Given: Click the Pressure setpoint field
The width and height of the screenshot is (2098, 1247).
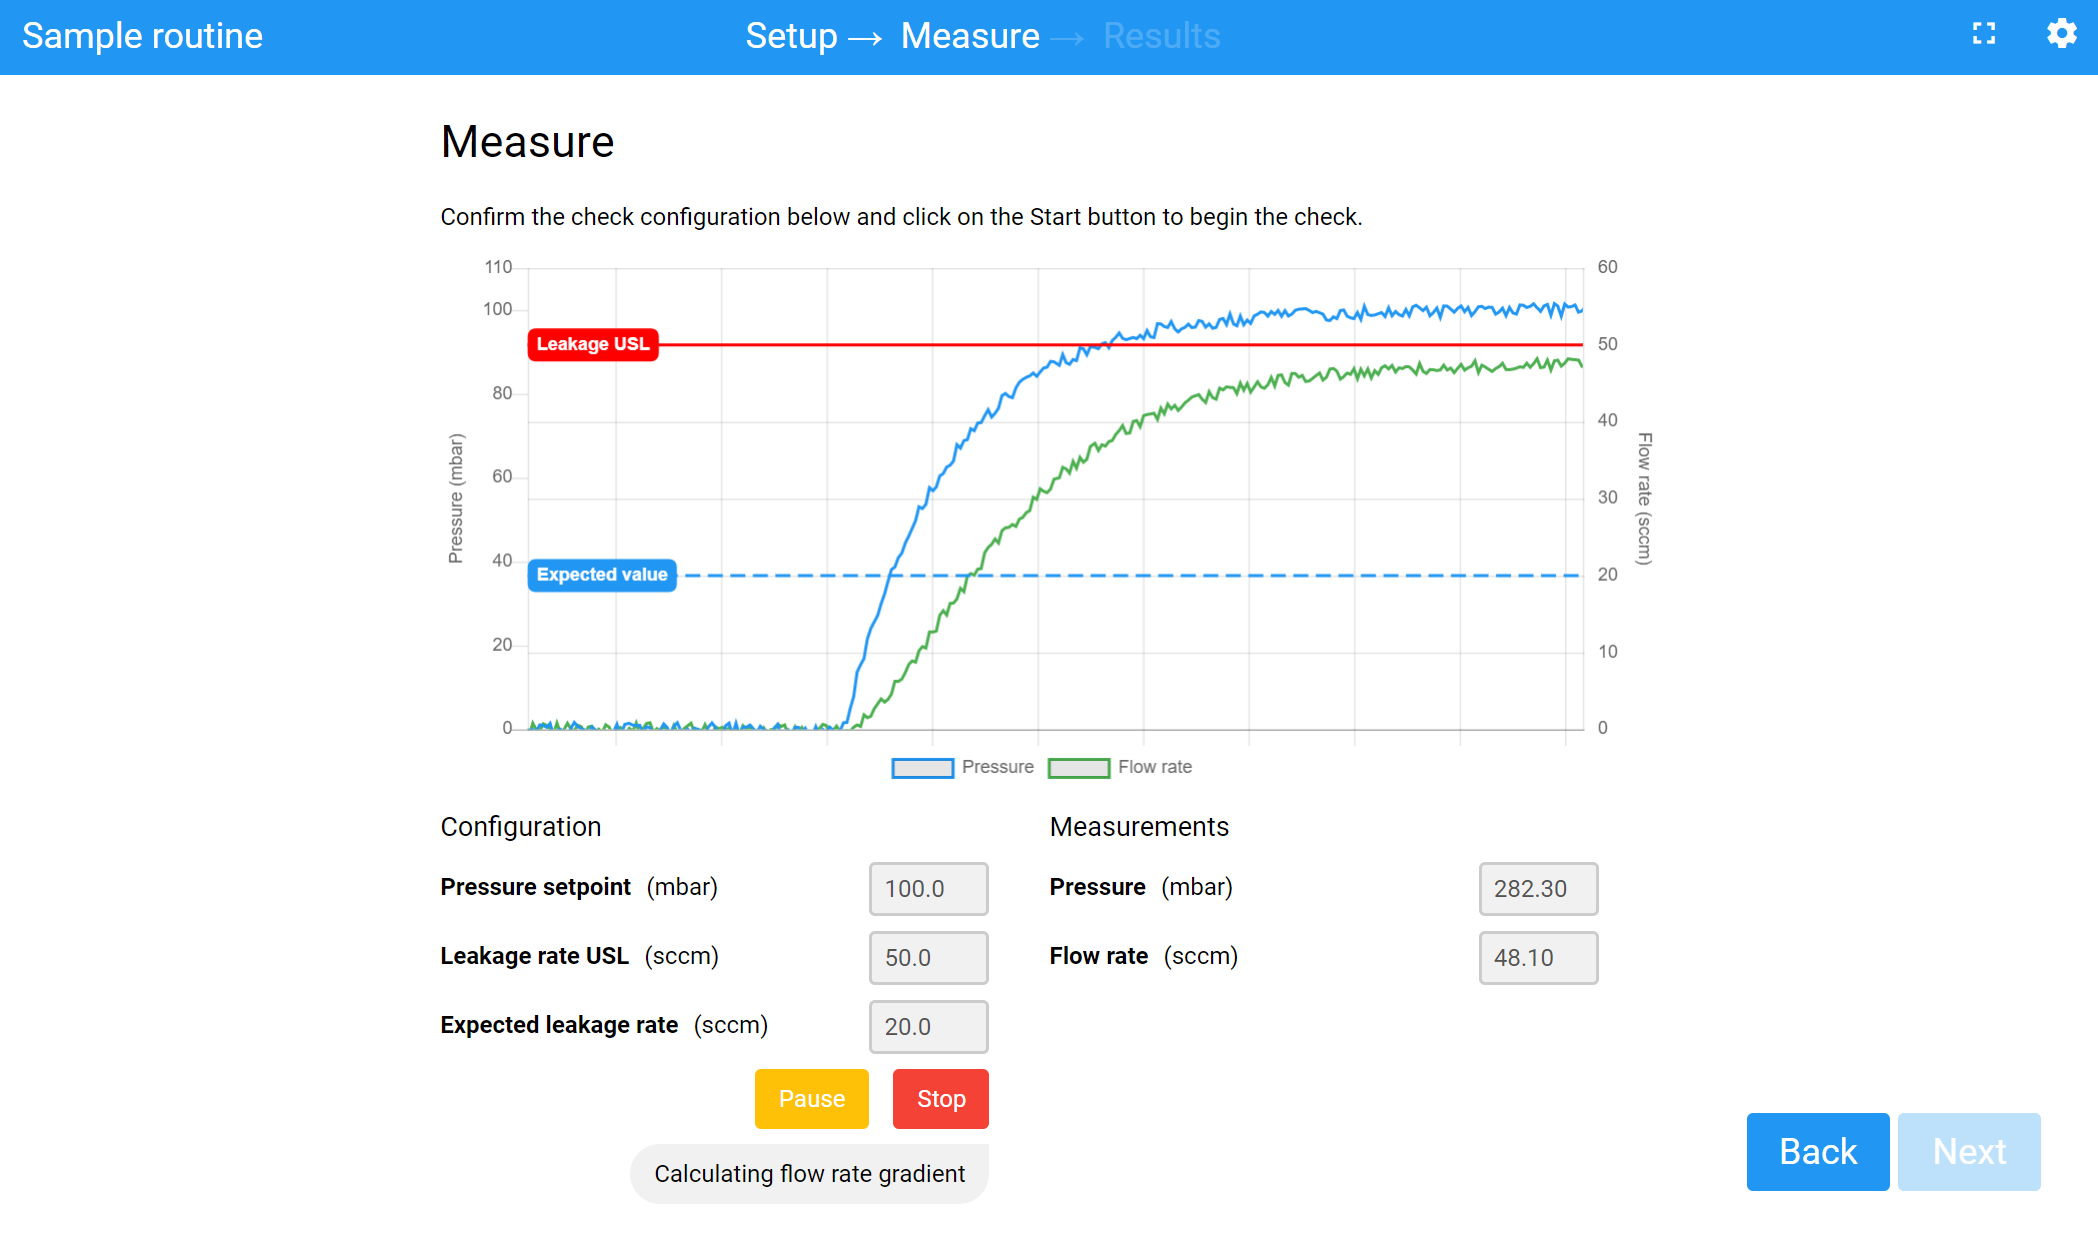Looking at the screenshot, I should [x=928, y=889].
